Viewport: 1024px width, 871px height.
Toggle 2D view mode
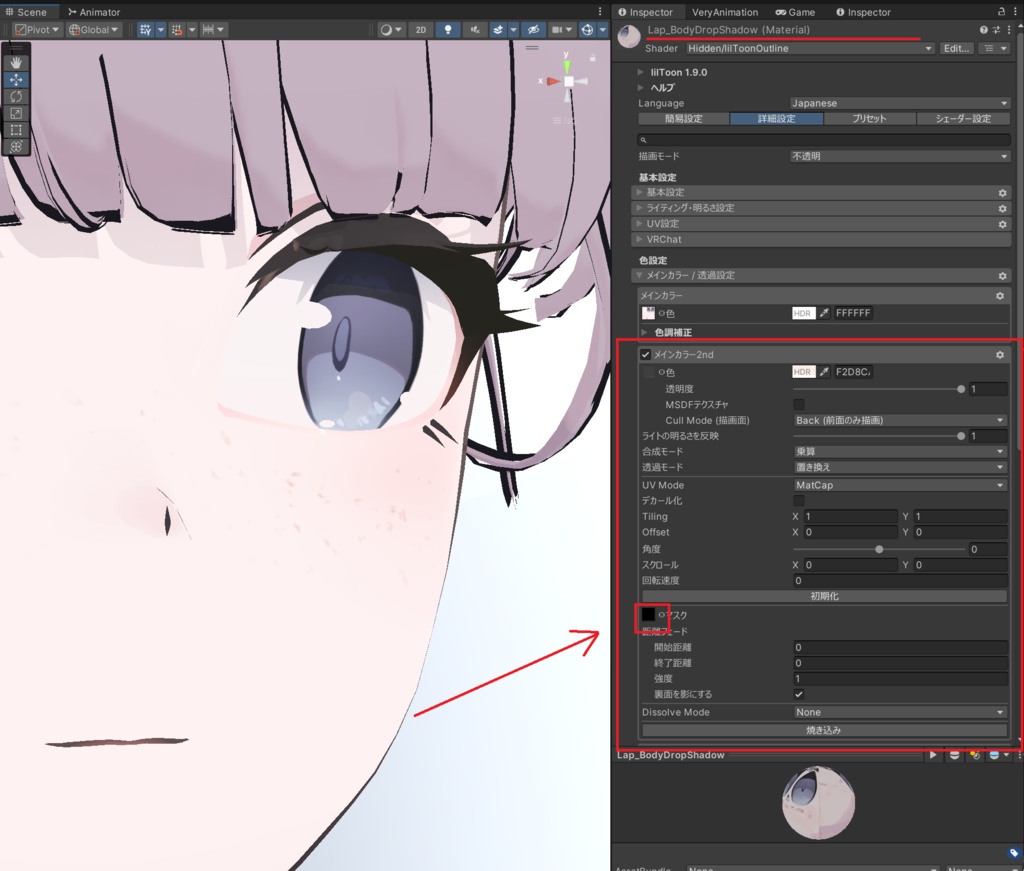pyautogui.click(x=421, y=29)
